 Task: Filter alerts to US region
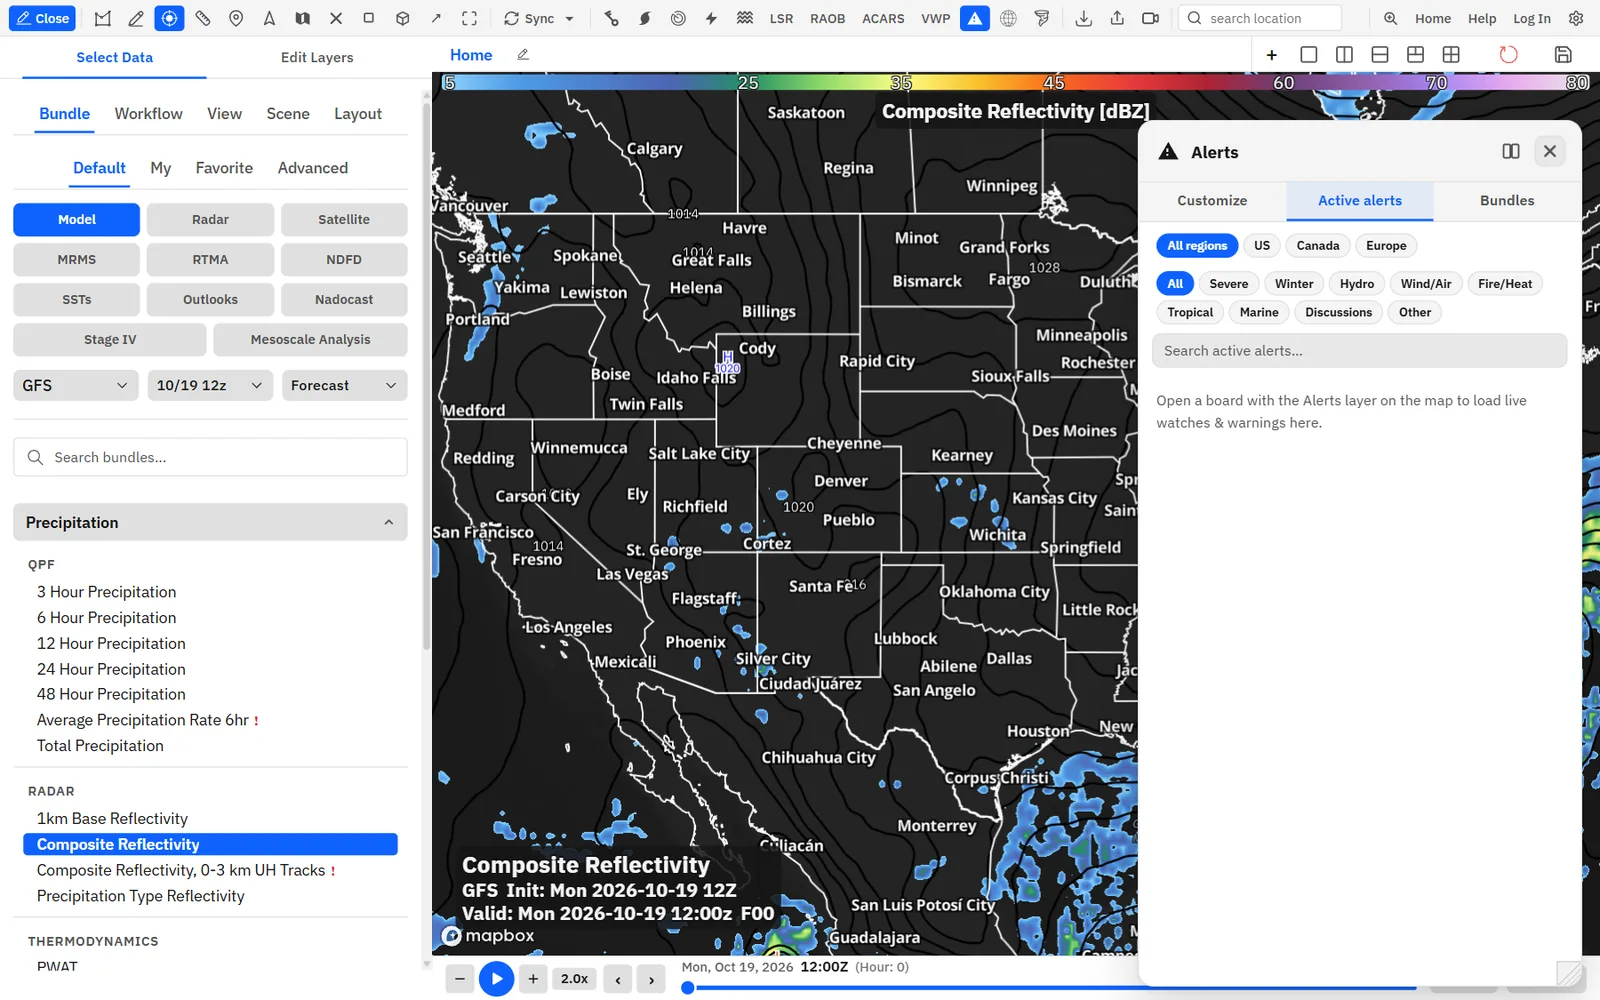(1262, 246)
